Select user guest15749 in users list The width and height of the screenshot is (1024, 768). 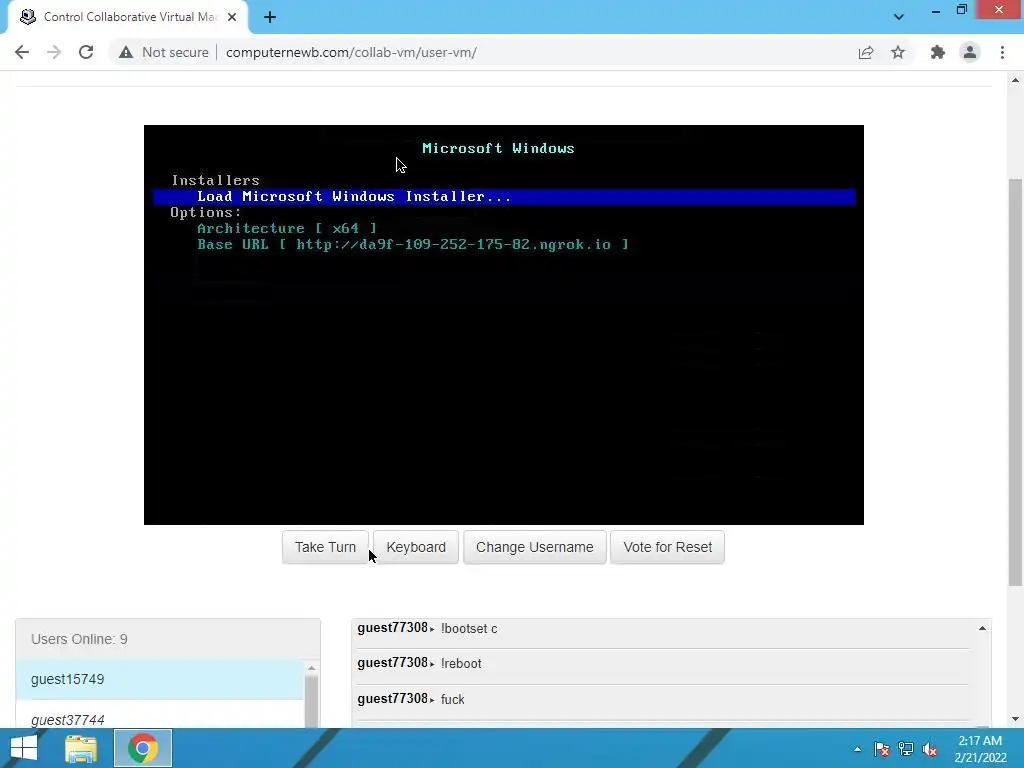click(160, 679)
